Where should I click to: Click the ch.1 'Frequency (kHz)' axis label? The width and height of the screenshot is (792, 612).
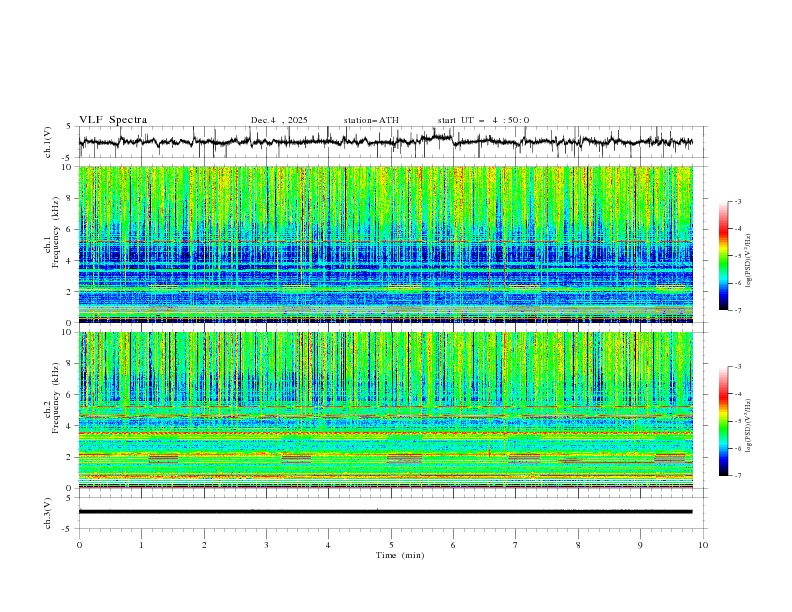point(55,232)
